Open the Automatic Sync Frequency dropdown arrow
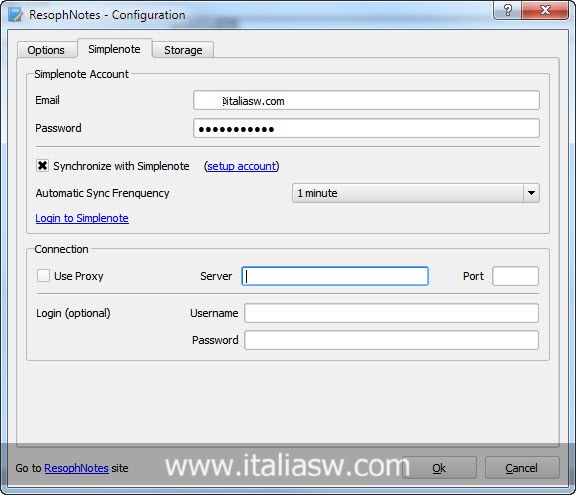This screenshot has width=576, height=495. click(x=531, y=193)
